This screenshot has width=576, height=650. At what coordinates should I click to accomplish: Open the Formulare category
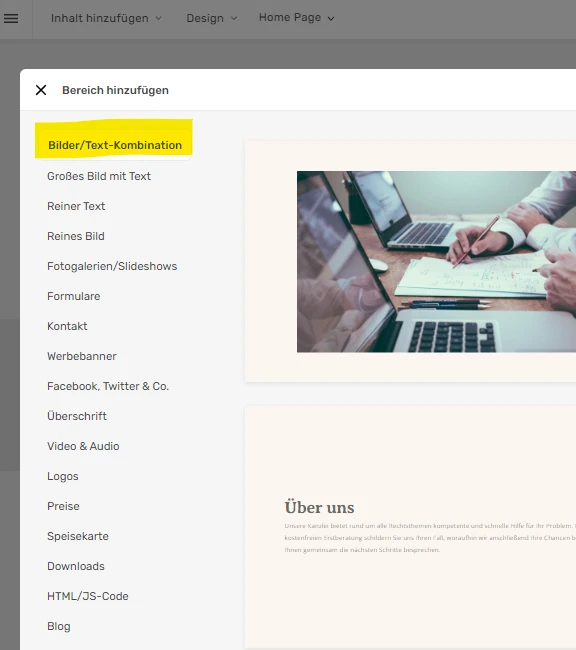[x=73, y=296]
